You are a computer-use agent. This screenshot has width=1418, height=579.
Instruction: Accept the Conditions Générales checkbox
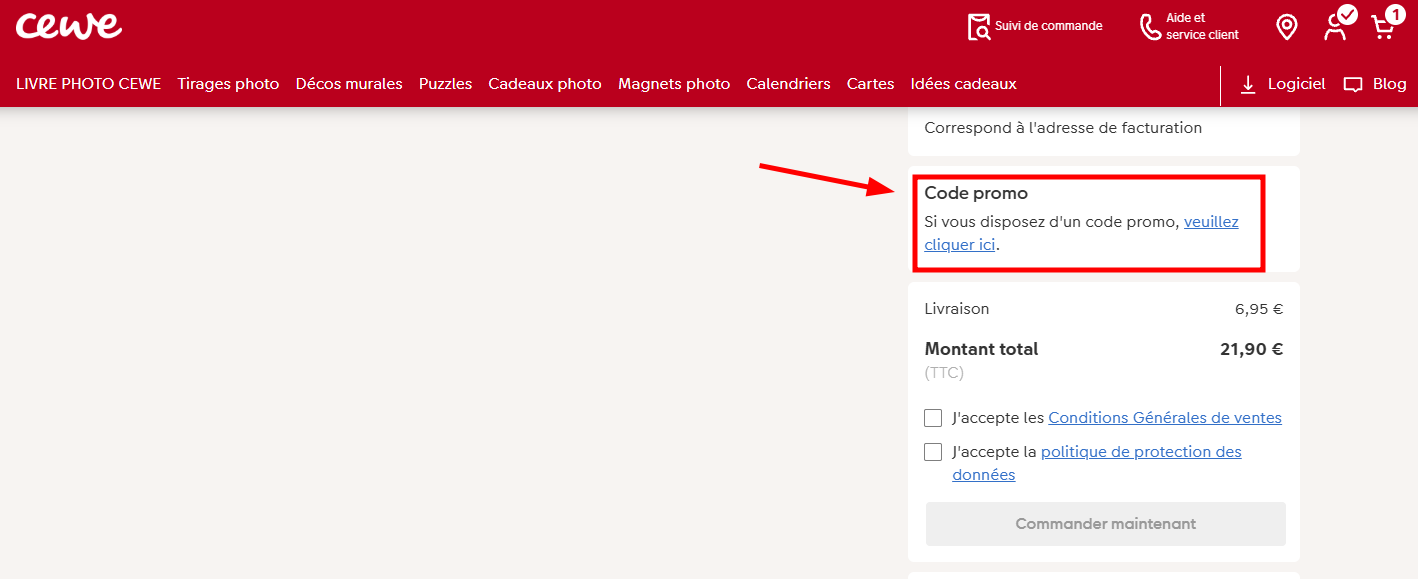pyautogui.click(x=933, y=418)
